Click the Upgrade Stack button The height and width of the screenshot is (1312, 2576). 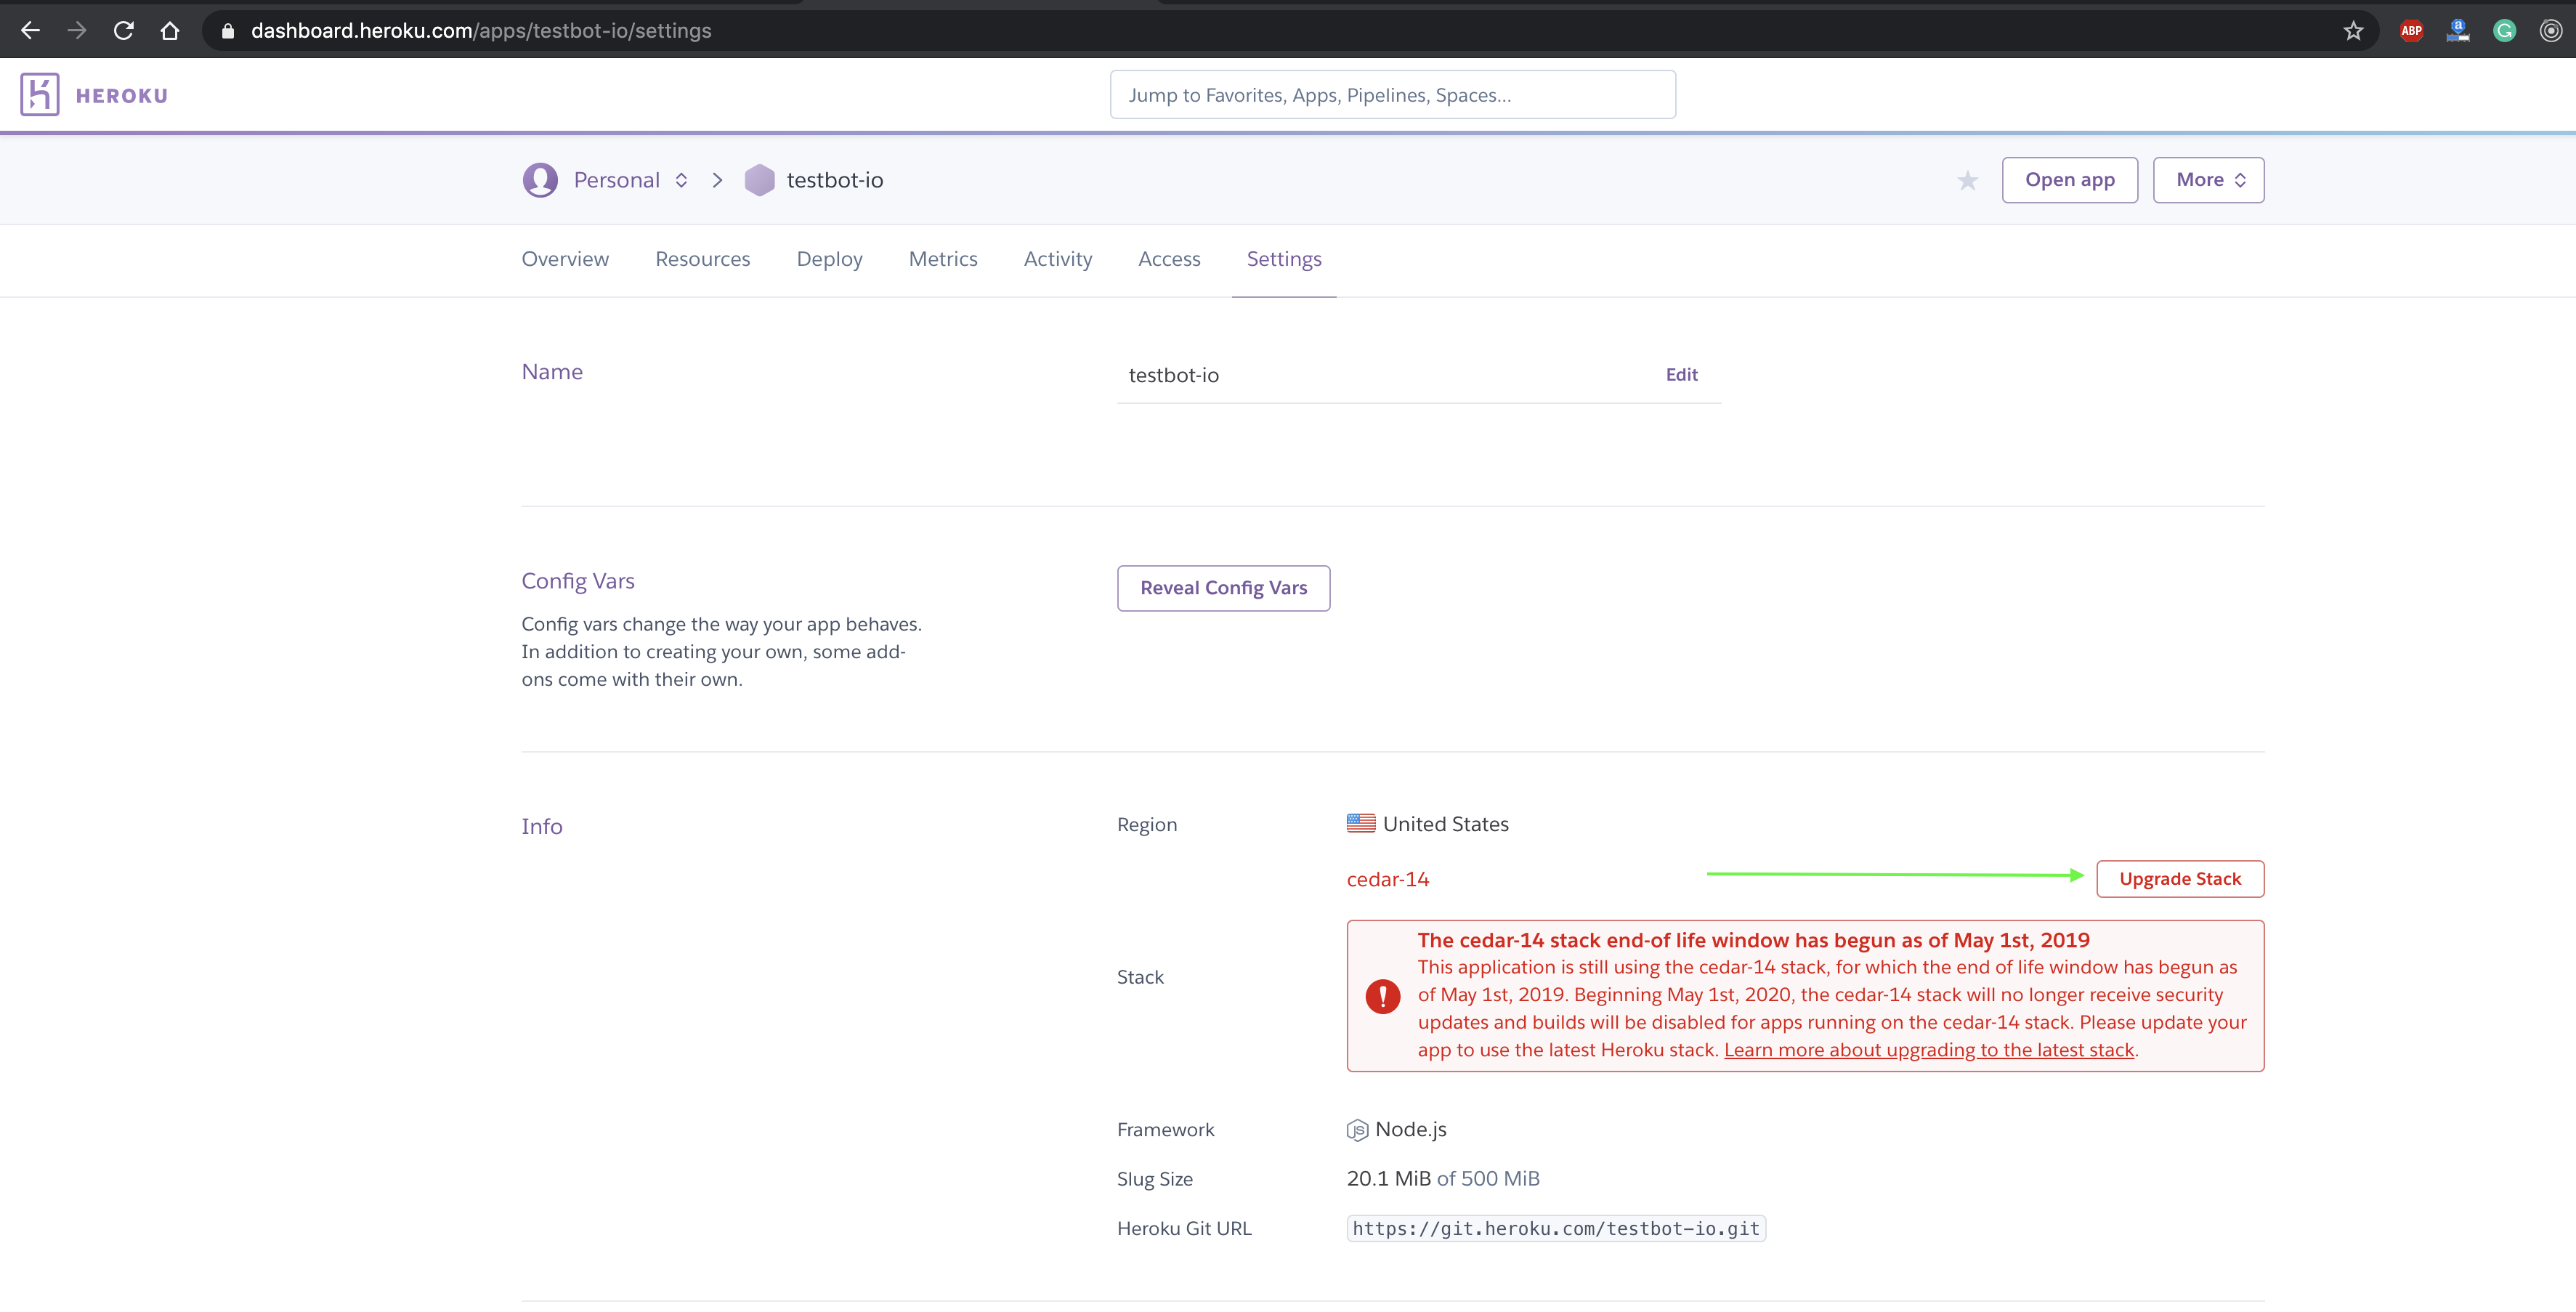(x=2179, y=879)
